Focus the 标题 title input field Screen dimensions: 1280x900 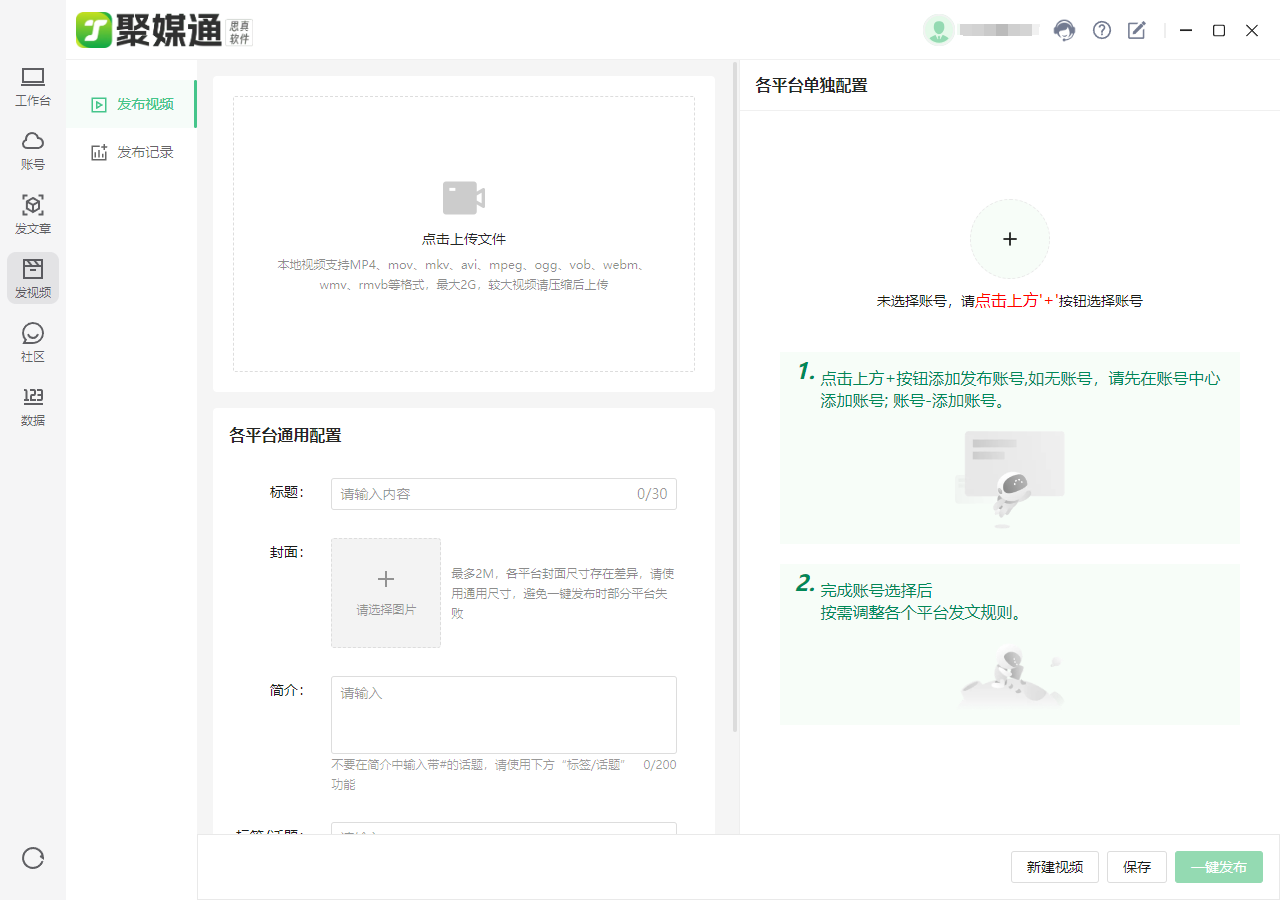coord(504,494)
